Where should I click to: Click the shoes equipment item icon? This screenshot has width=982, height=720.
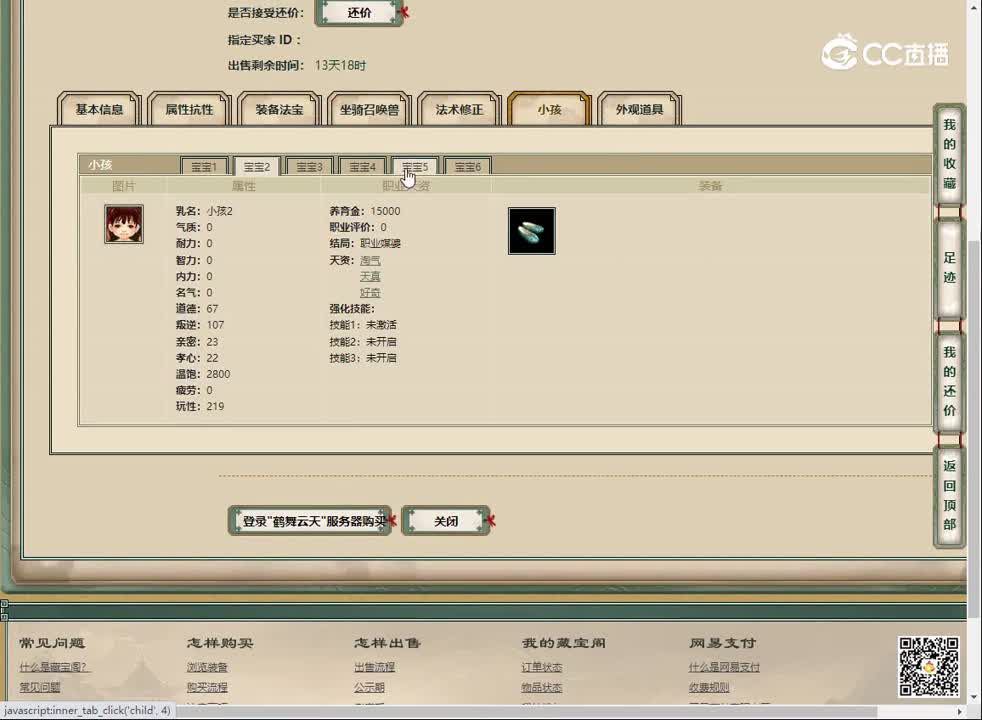pos(532,231)
